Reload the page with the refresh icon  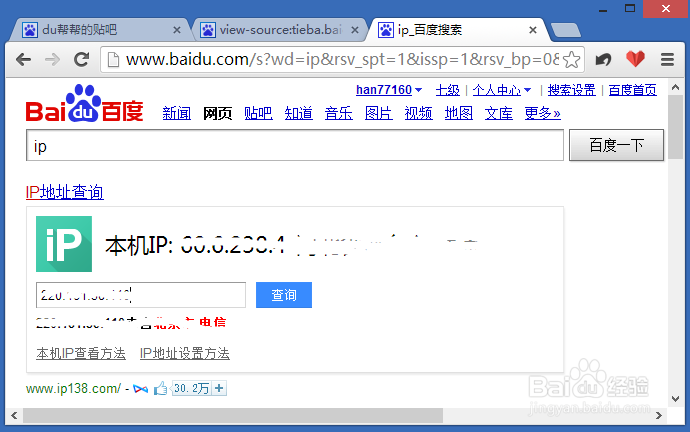(x=81, y=59)
